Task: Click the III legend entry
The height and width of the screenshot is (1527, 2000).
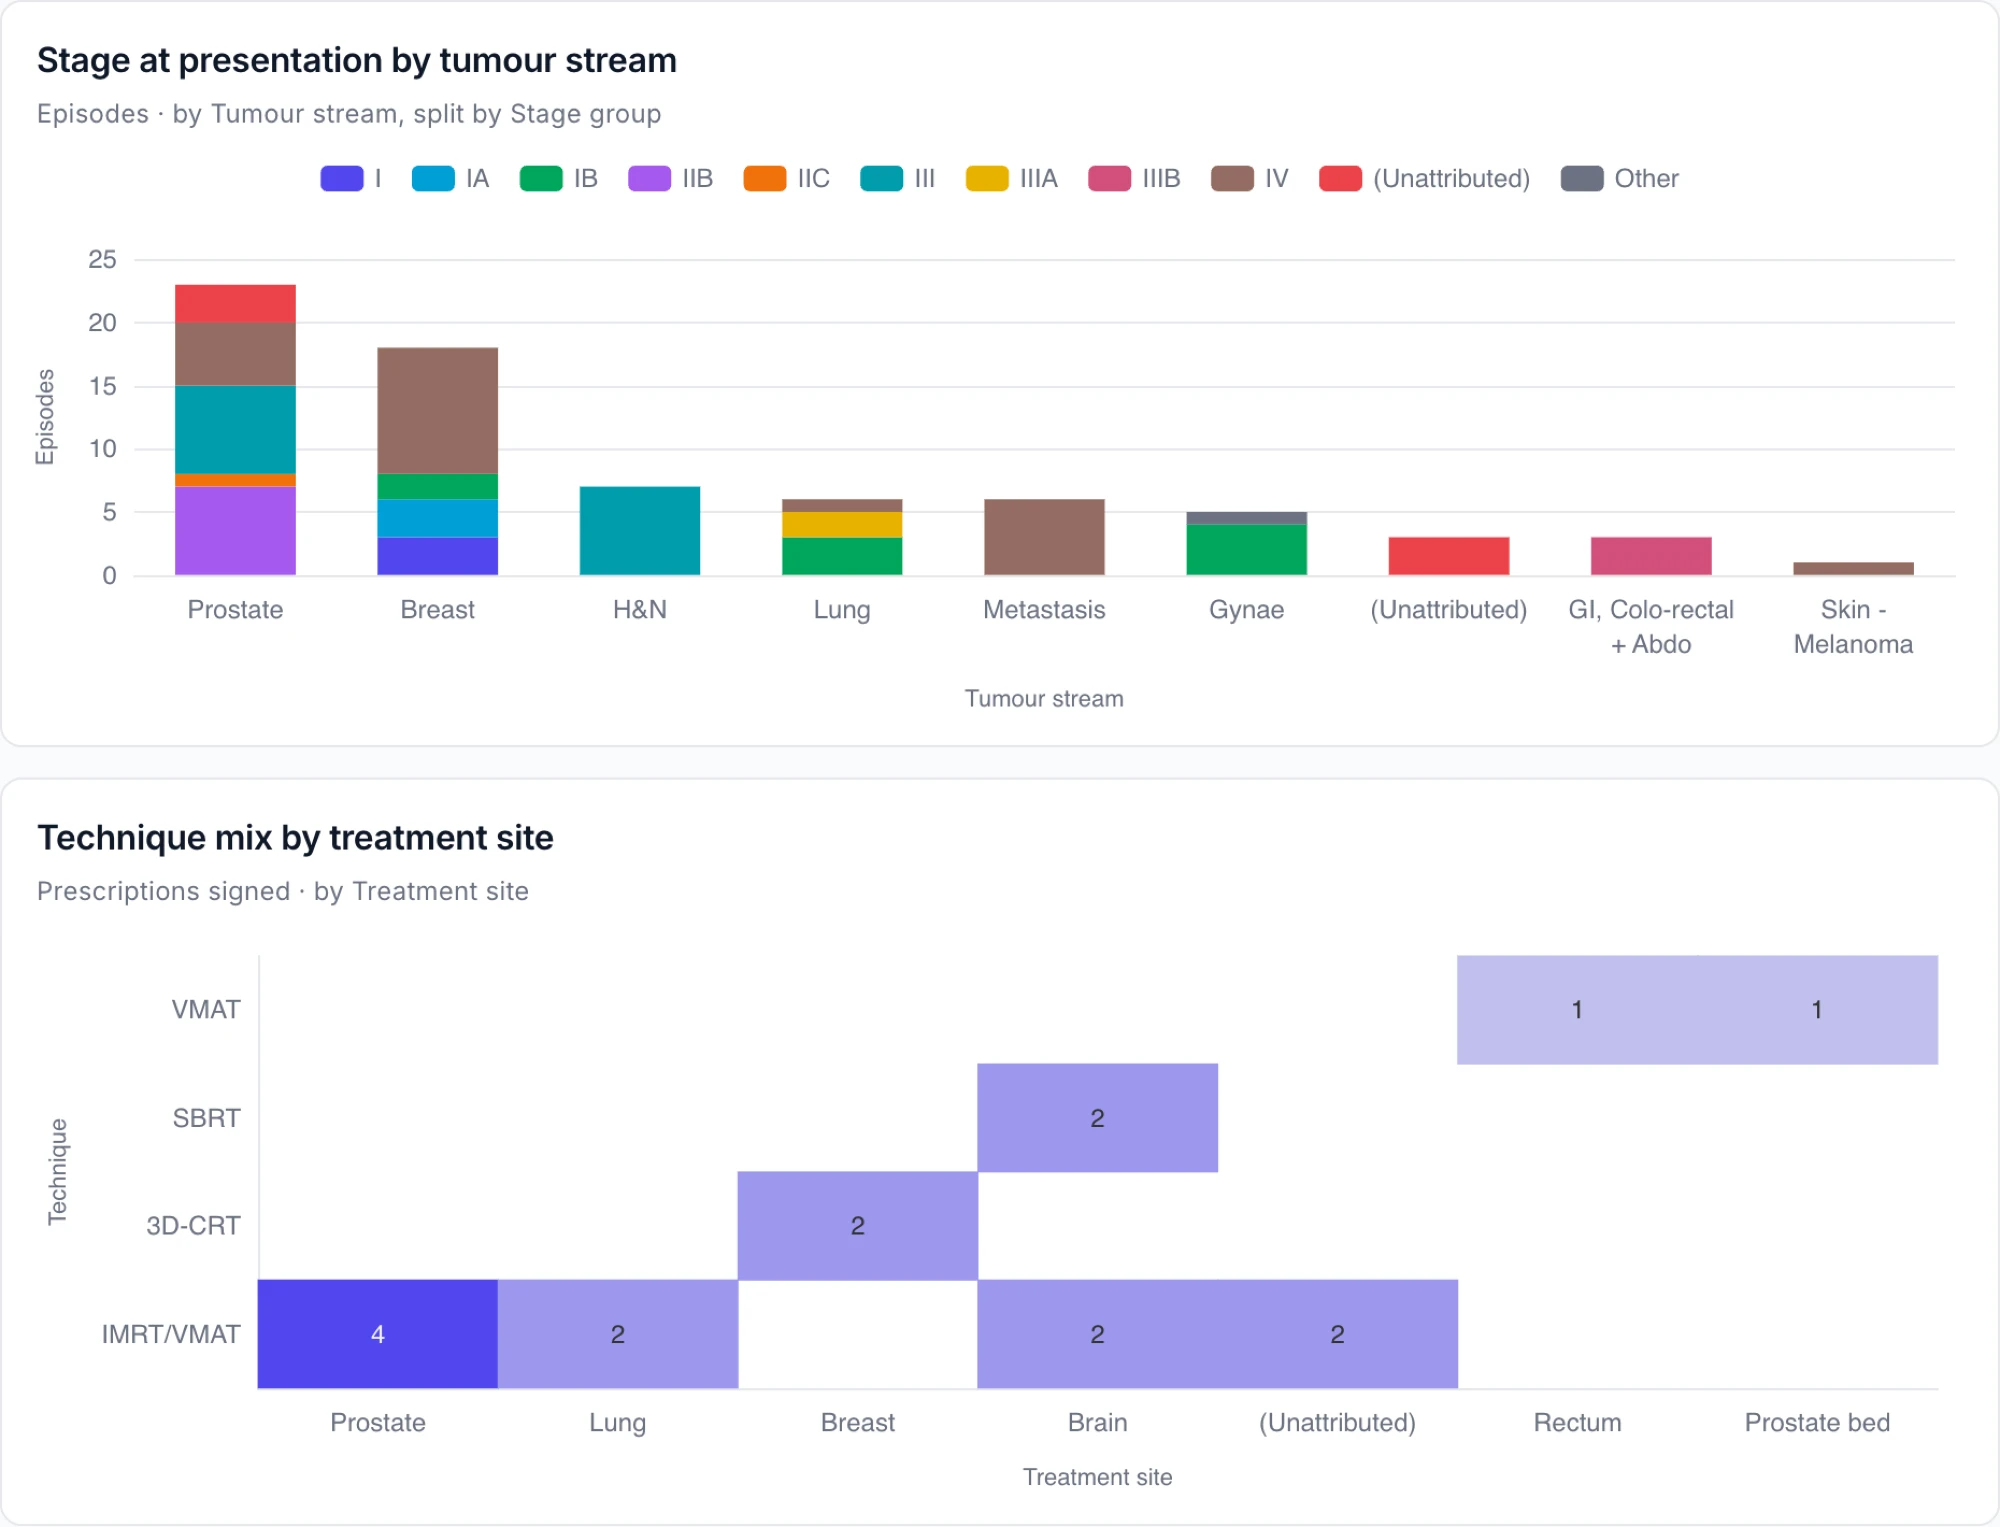Action: point(898,179)
